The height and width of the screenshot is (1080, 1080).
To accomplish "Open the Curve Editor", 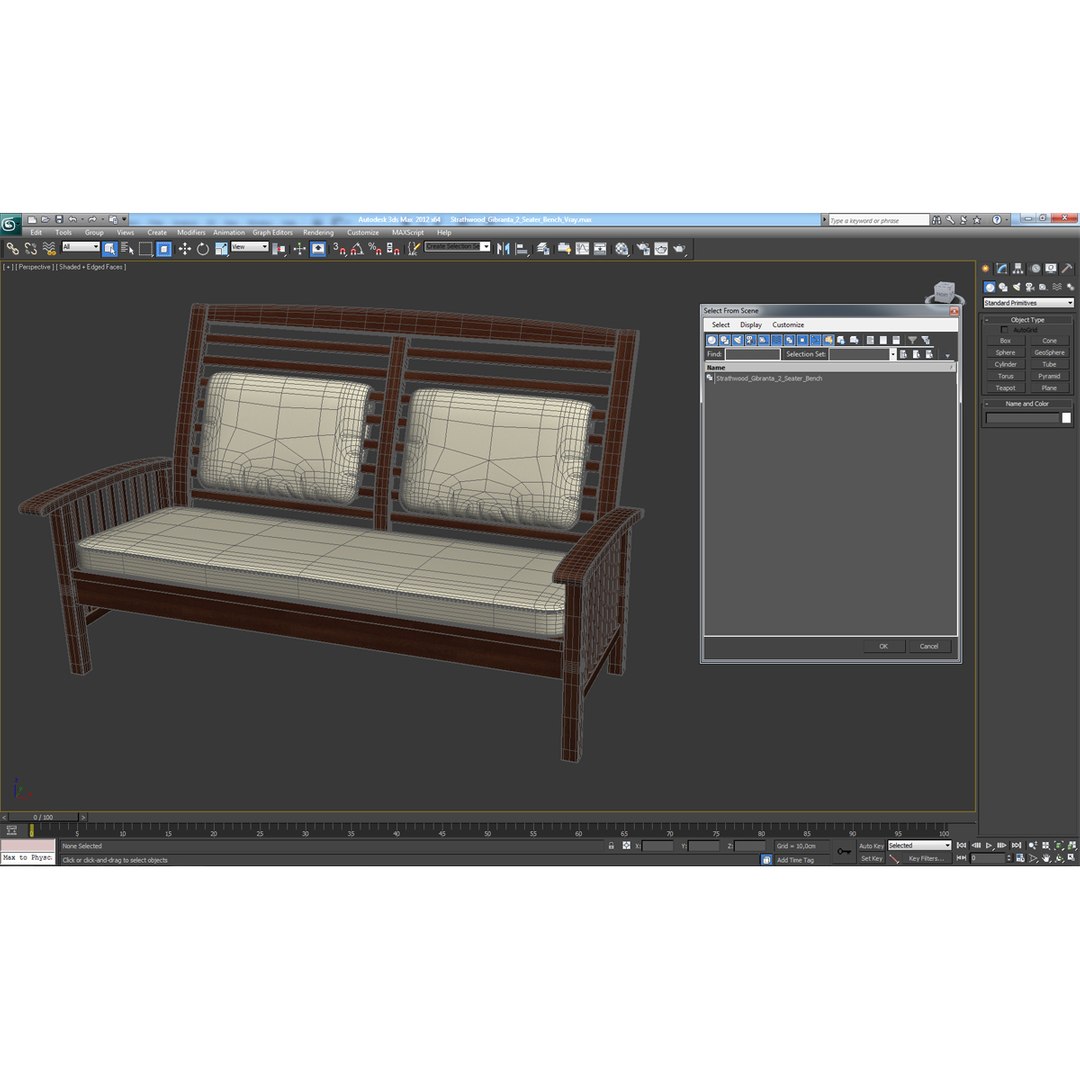I will 583,249.
